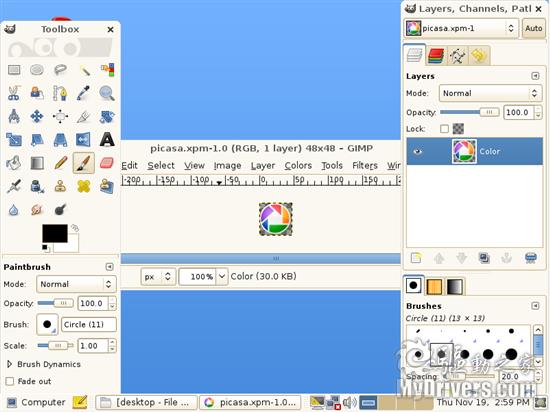Select the Ink tool
The width and height of the screenshot is (550, 412).
point(37,186)
